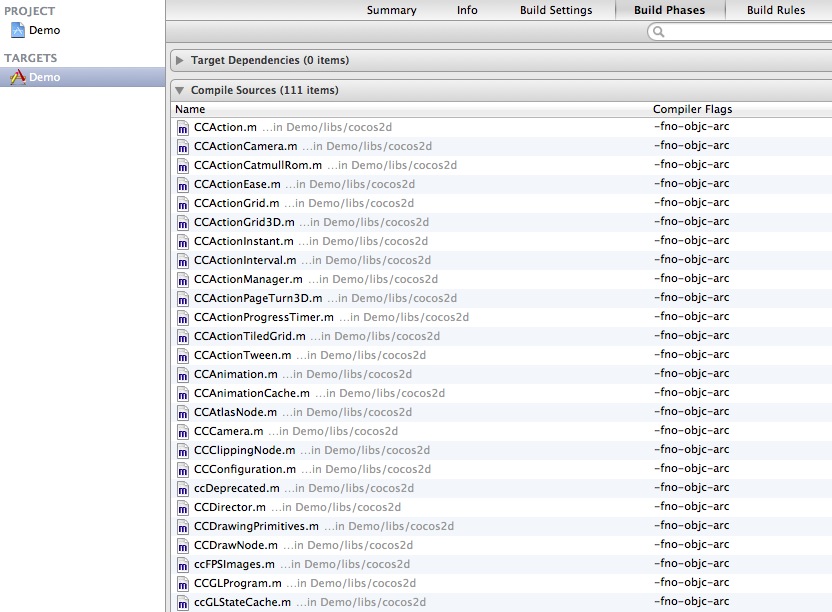This screenshot has width=832, height=612.
Task: Open the Info tab
Action: (x=467, y=10)
